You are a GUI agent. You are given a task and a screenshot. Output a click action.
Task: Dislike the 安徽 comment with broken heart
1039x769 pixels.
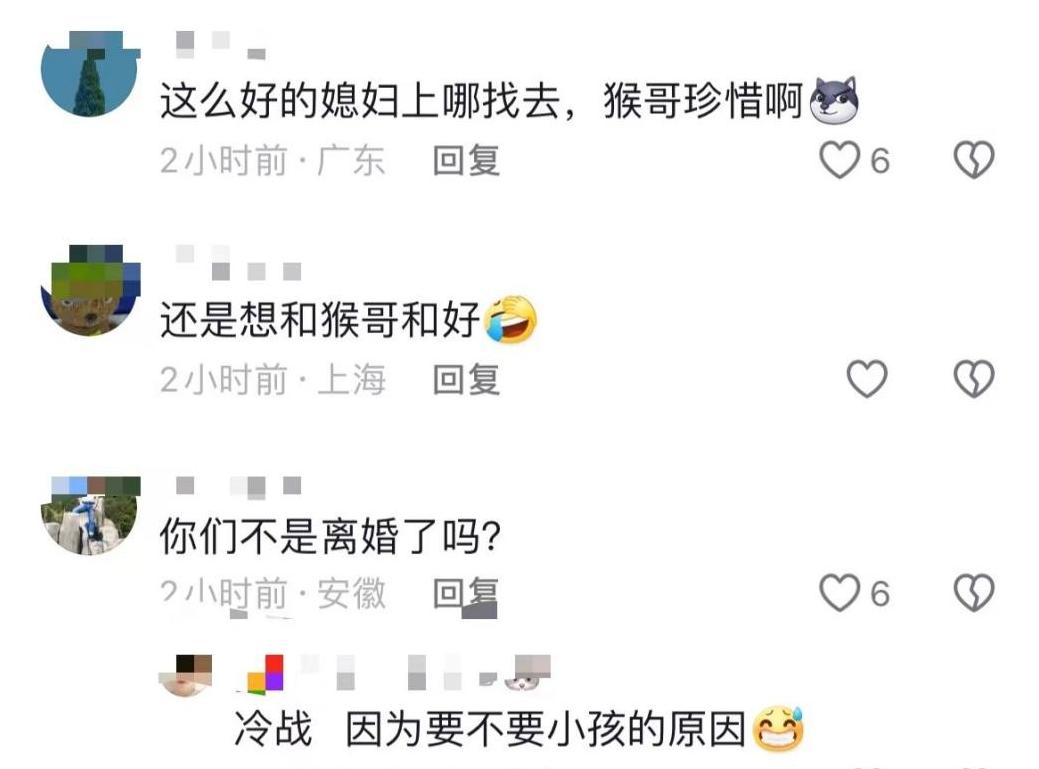tap(973, 592)
